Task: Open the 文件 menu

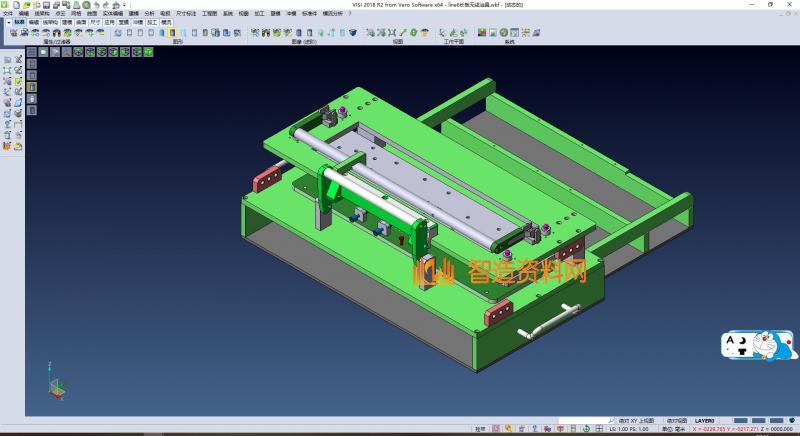Action: click(x=8, y=13)
